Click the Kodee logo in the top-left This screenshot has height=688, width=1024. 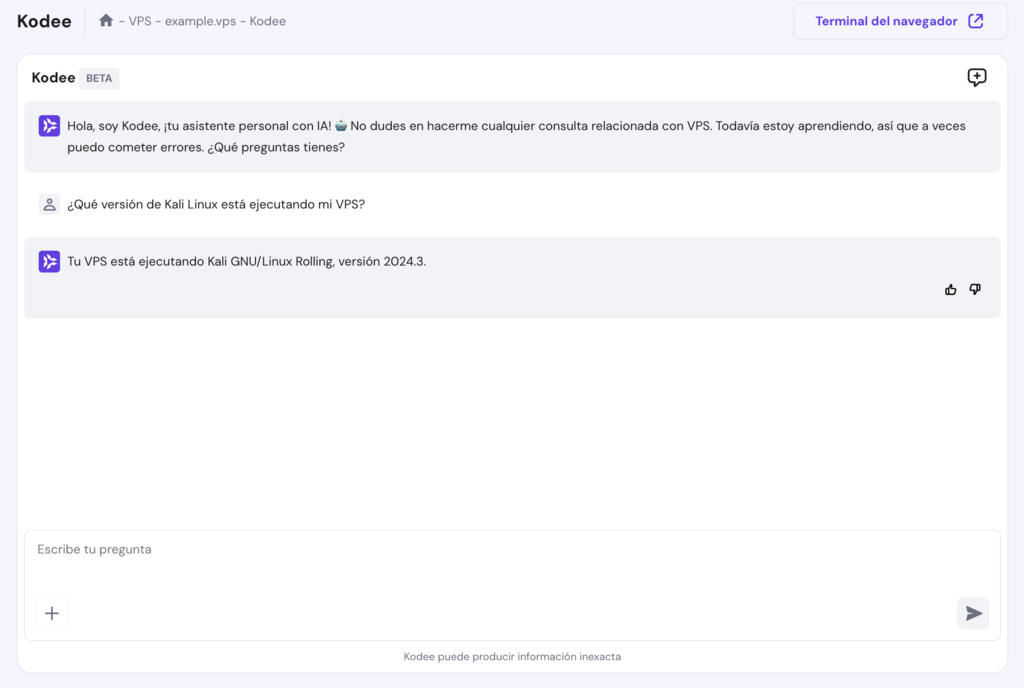tap(44, 21)
